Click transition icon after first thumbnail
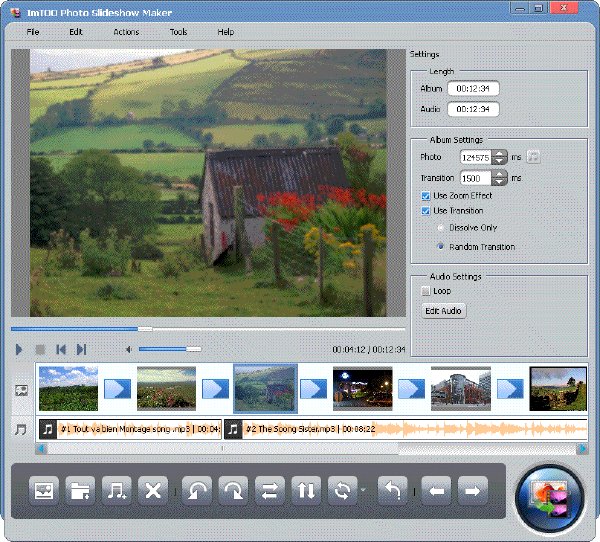Screen dimensions: 600x542 pyautogui.click(x=117, y=389)
